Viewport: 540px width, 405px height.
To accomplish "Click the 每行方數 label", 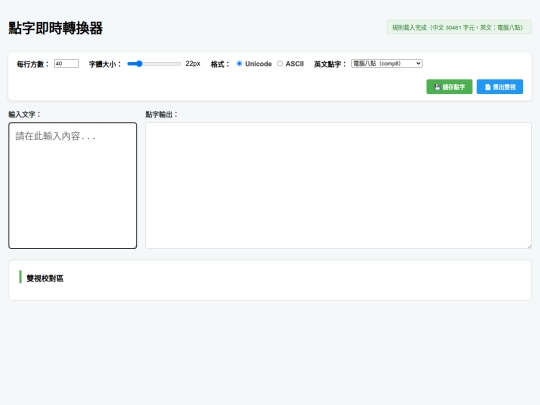I will 33,64.
